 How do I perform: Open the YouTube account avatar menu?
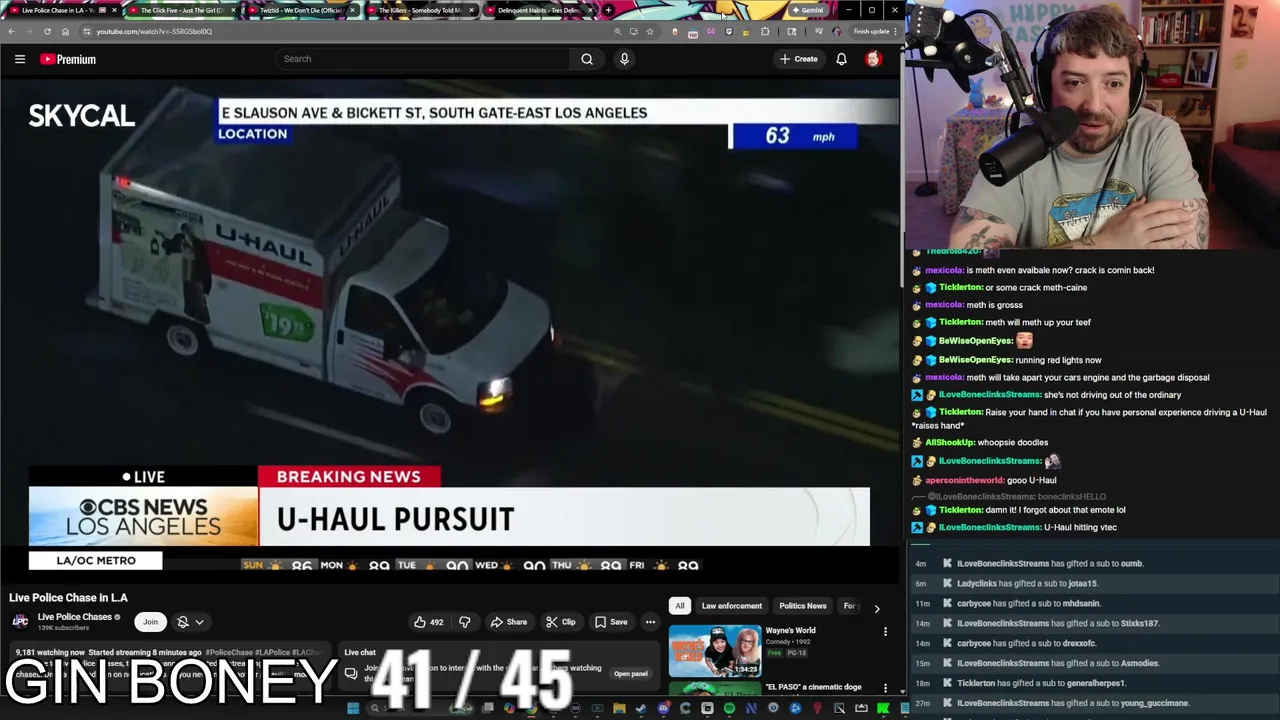click(873, 59)
